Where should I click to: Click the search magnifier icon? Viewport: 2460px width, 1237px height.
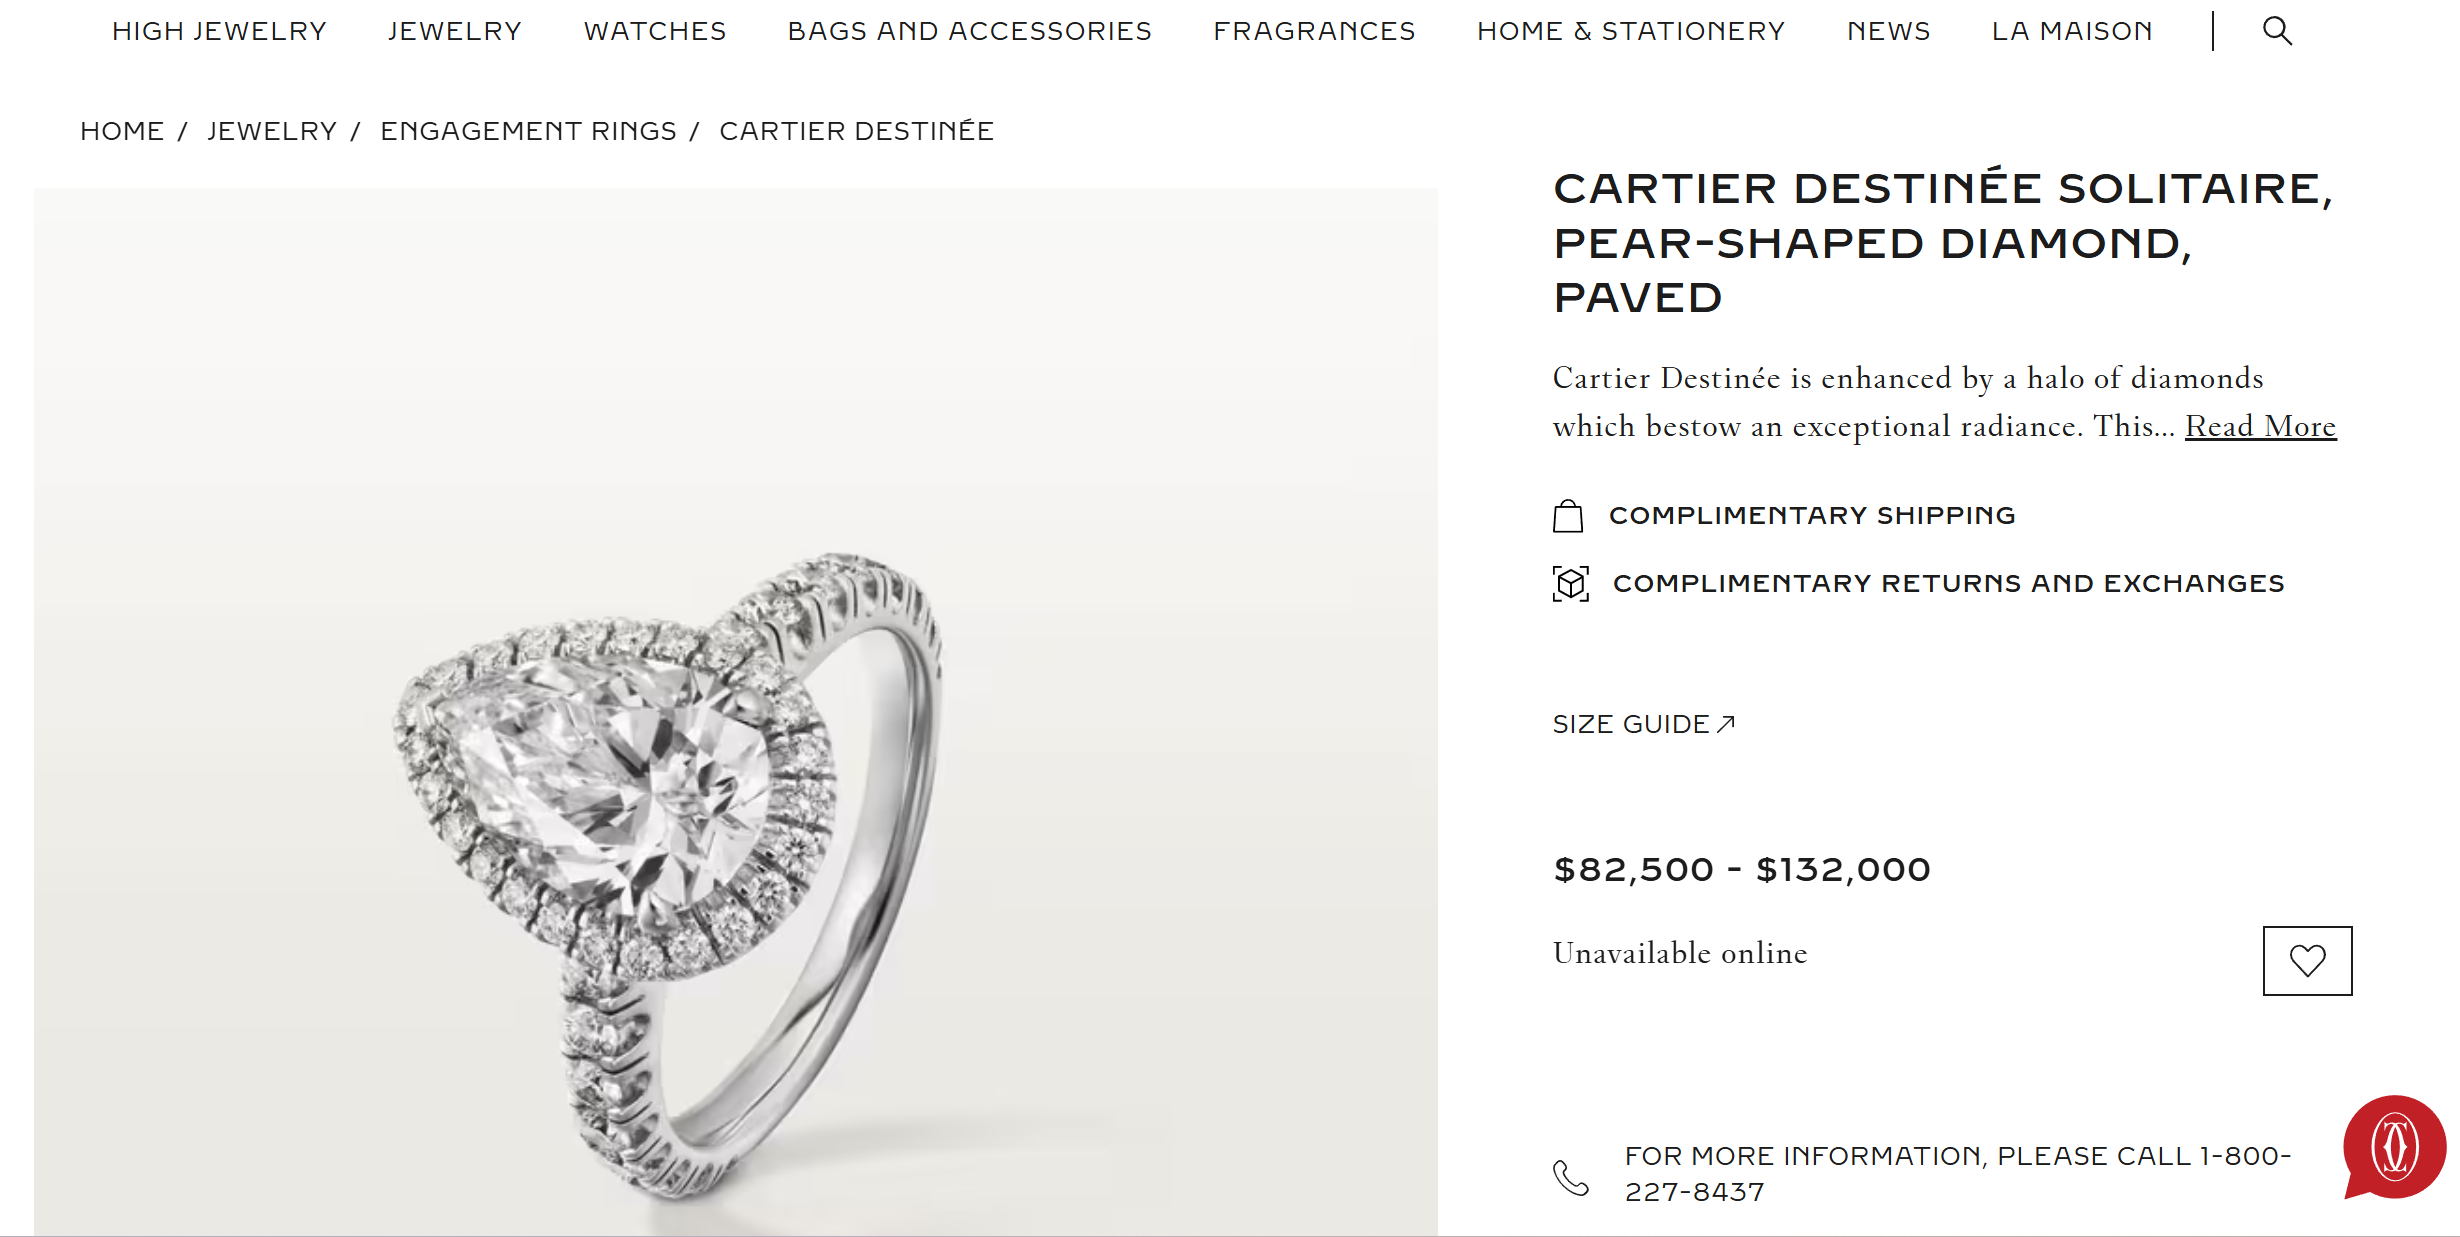pos(2277,31)
